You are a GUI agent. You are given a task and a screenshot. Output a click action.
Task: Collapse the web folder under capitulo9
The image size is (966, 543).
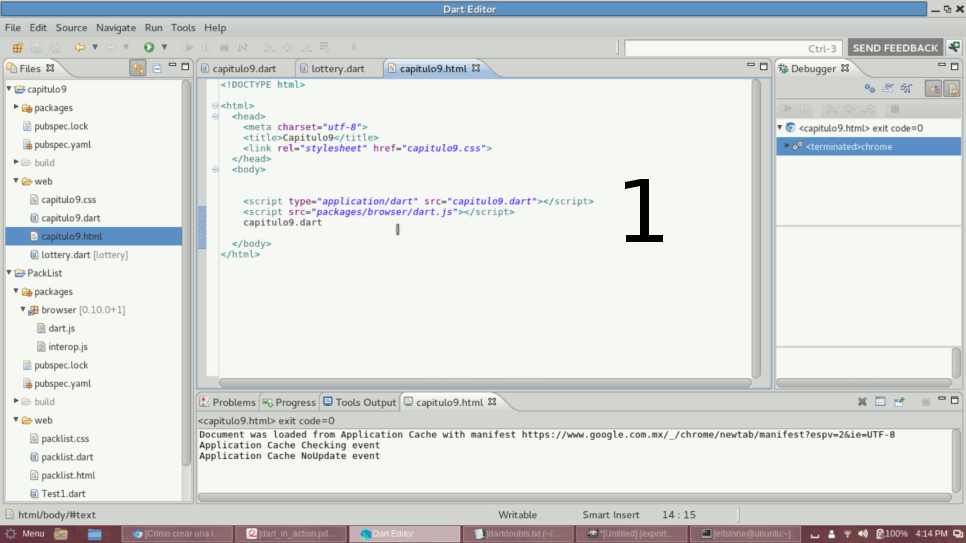16,181
